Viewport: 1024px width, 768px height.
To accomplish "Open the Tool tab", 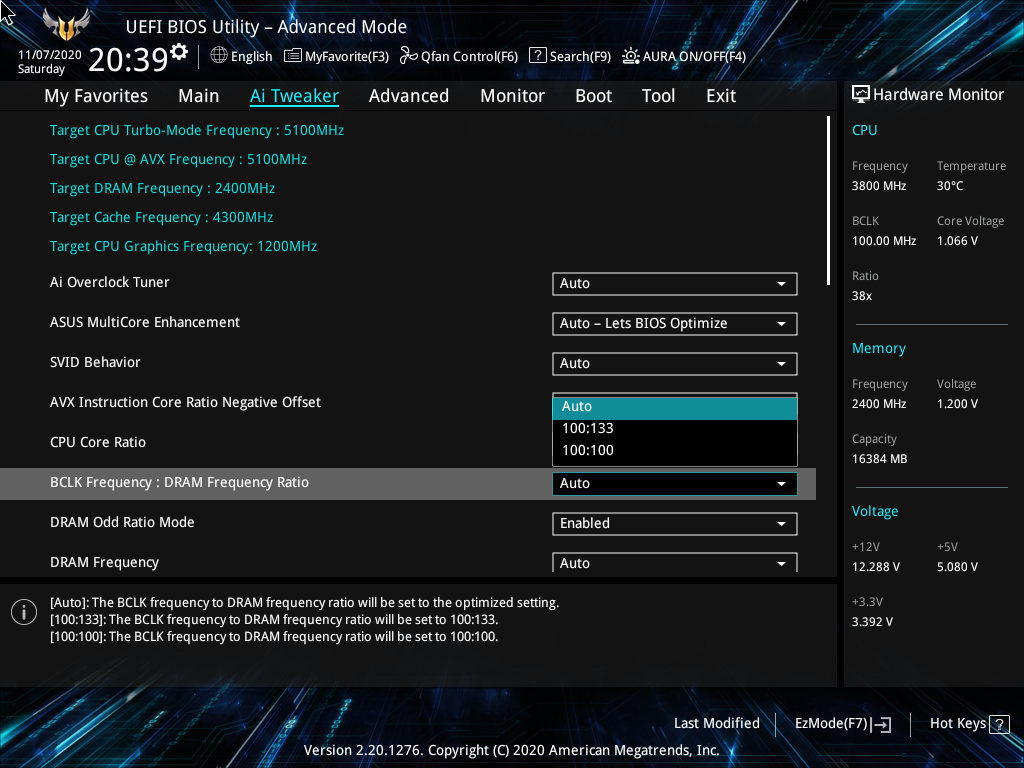I will coord(658,96).
